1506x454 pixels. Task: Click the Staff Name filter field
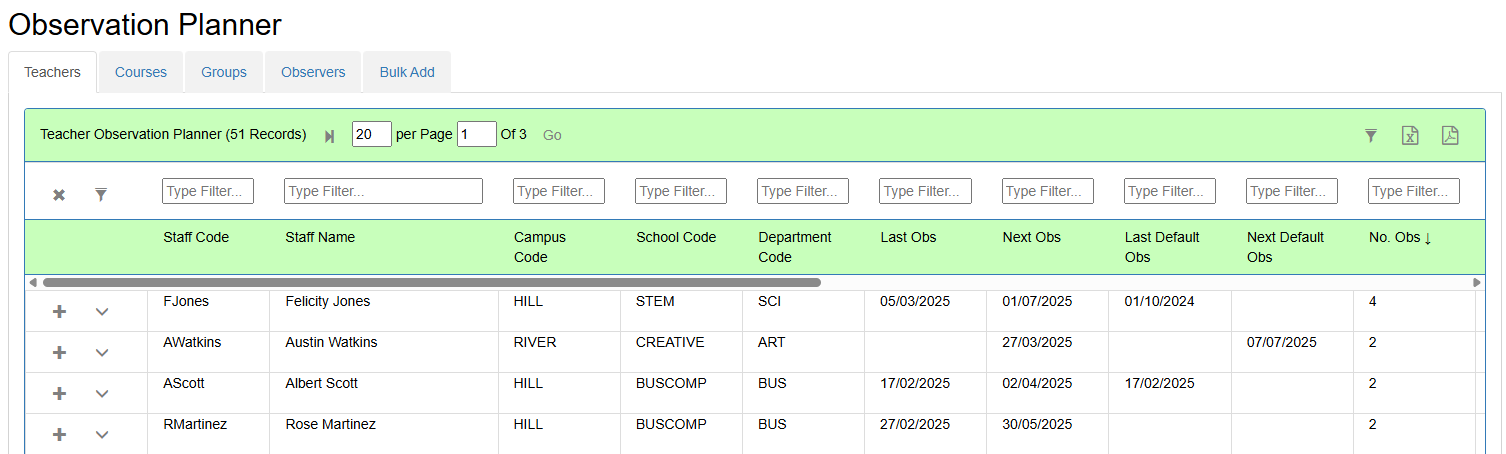click(384, 191)
